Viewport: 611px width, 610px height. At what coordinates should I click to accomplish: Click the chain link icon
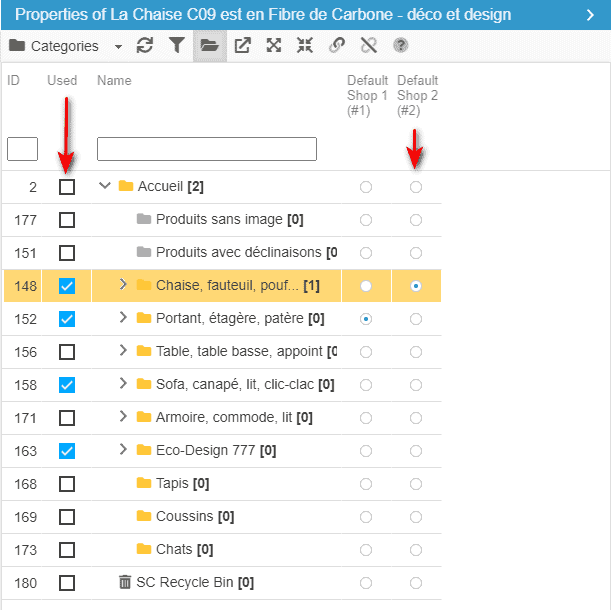click(337, 46)
